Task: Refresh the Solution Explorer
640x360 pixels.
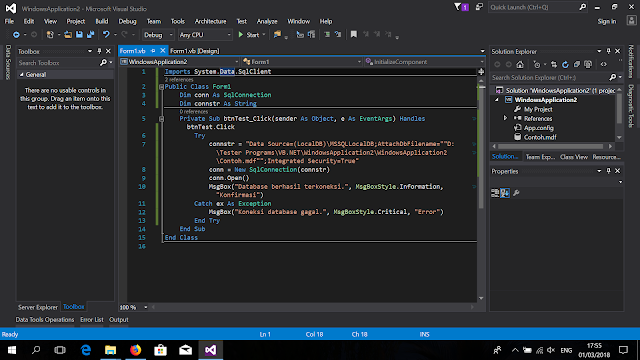Action: click(x=565, y=64)
